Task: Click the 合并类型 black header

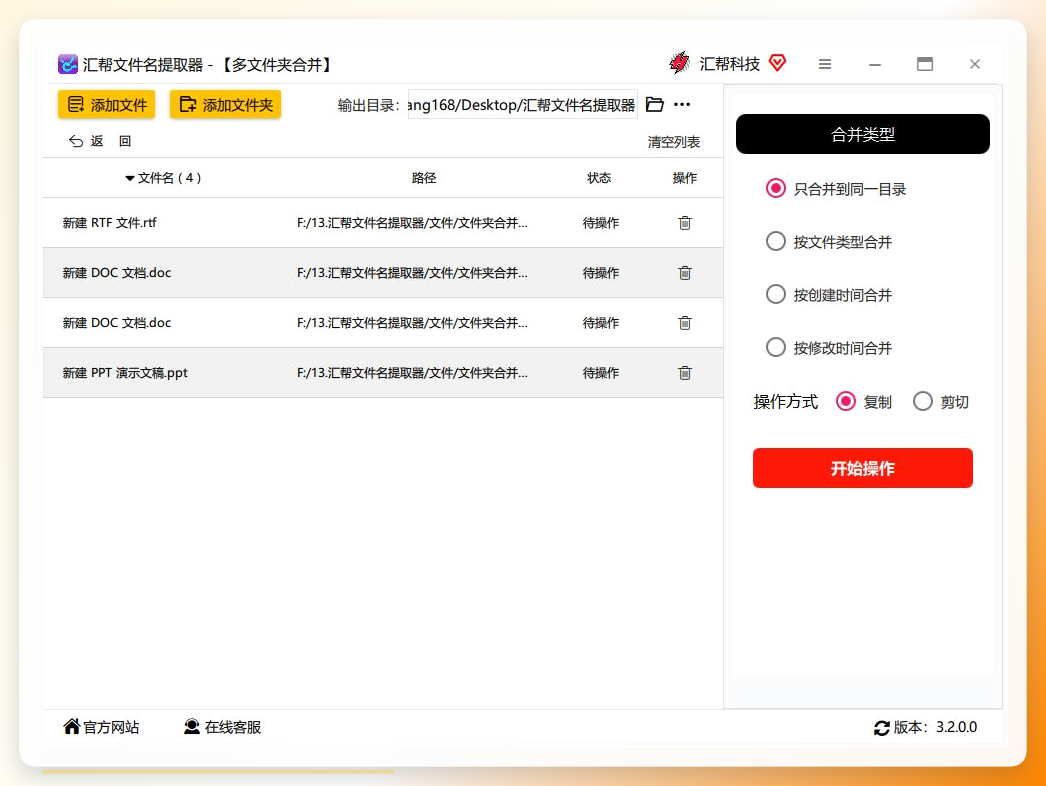Action: pyautogui.click(x=863, y=134)
